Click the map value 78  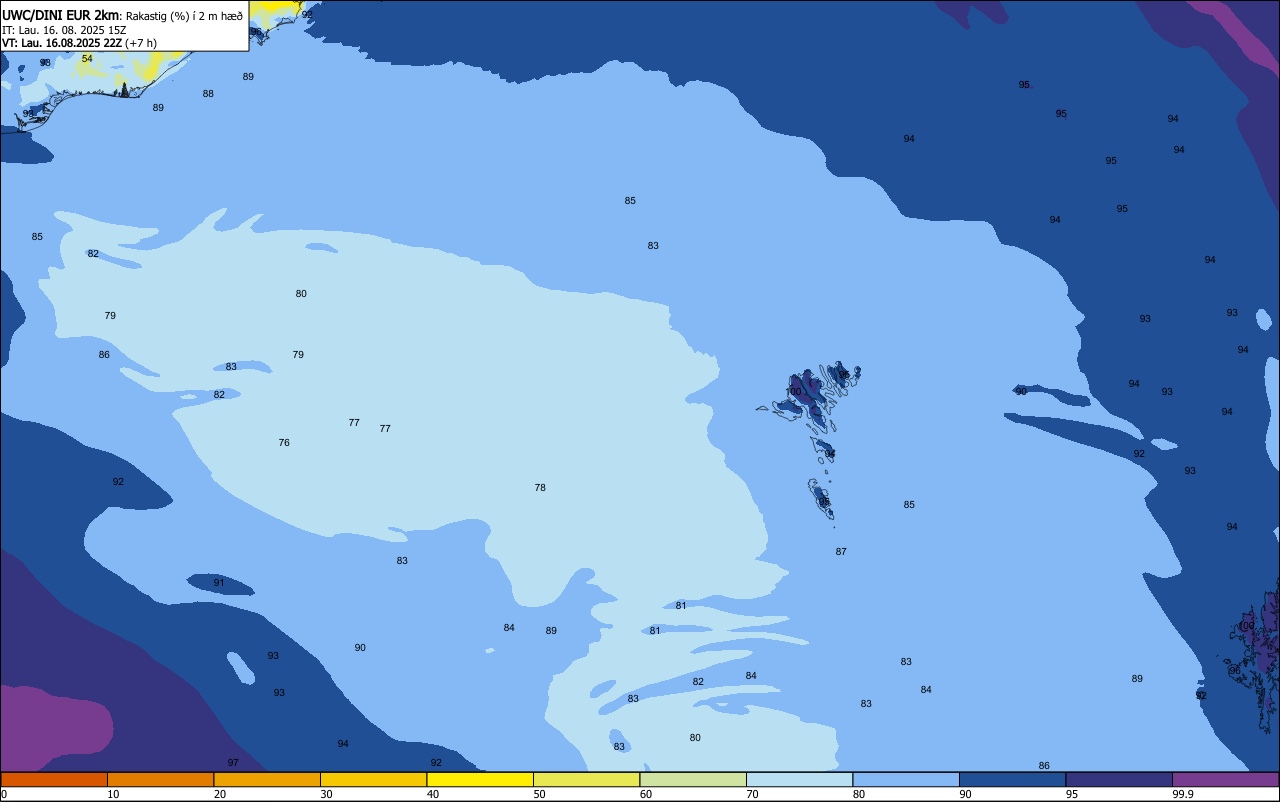point(540,487)
